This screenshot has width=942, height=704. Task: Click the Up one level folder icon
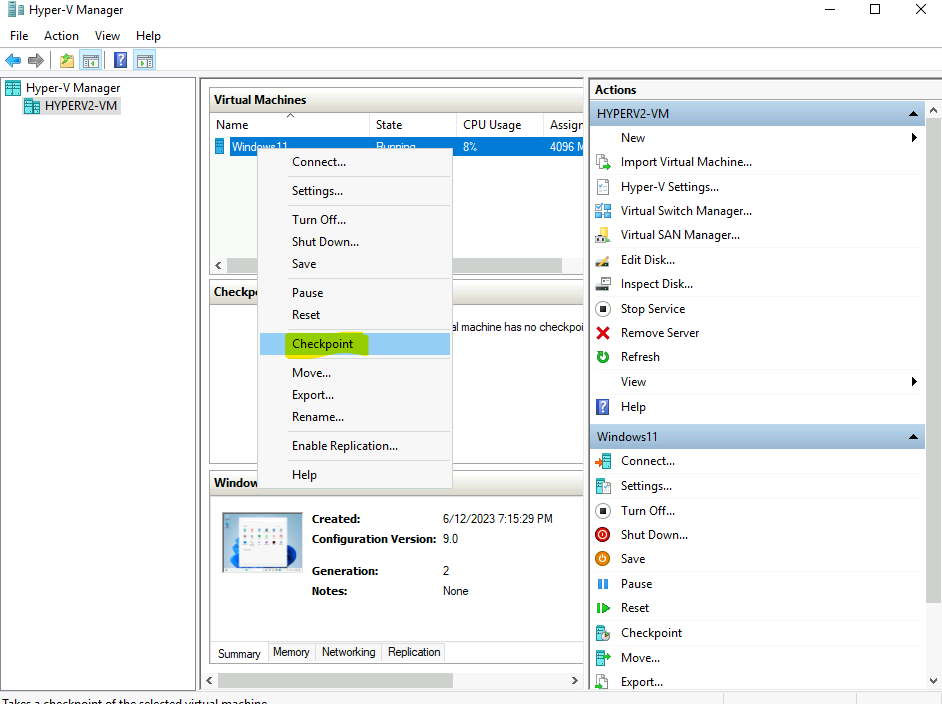pos(67,61)
